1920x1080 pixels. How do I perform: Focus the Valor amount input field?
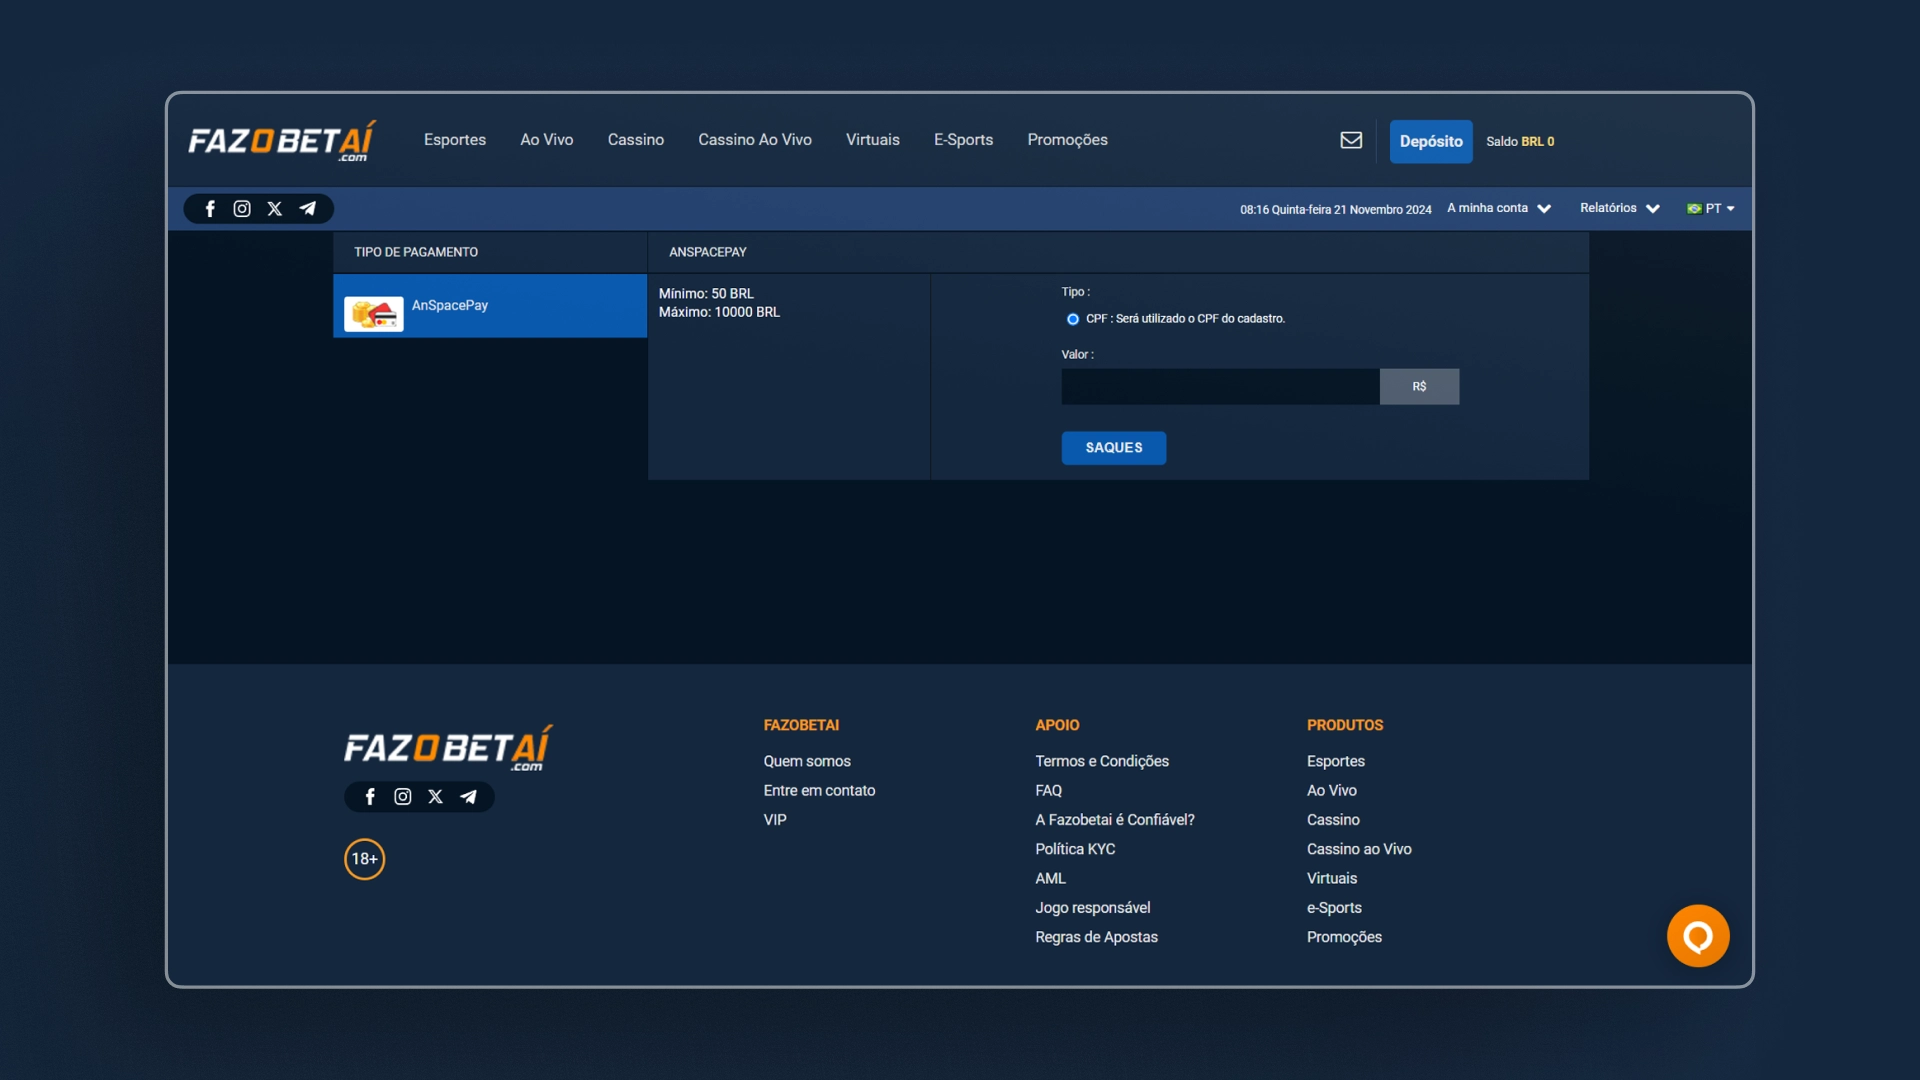1221,387
